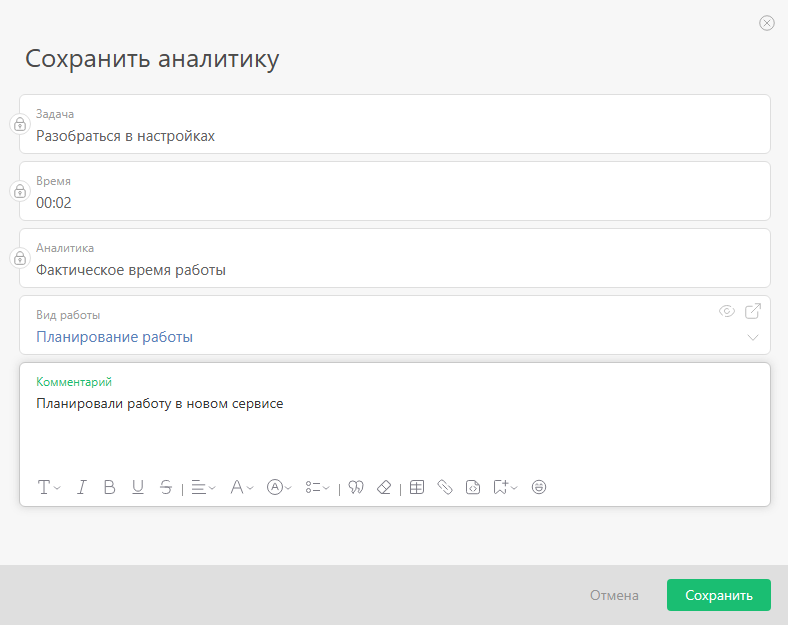Viewport: 788px width, 625px height.
Task: Close the Сохранить аналитику dialog
Action: click(767, 23)
